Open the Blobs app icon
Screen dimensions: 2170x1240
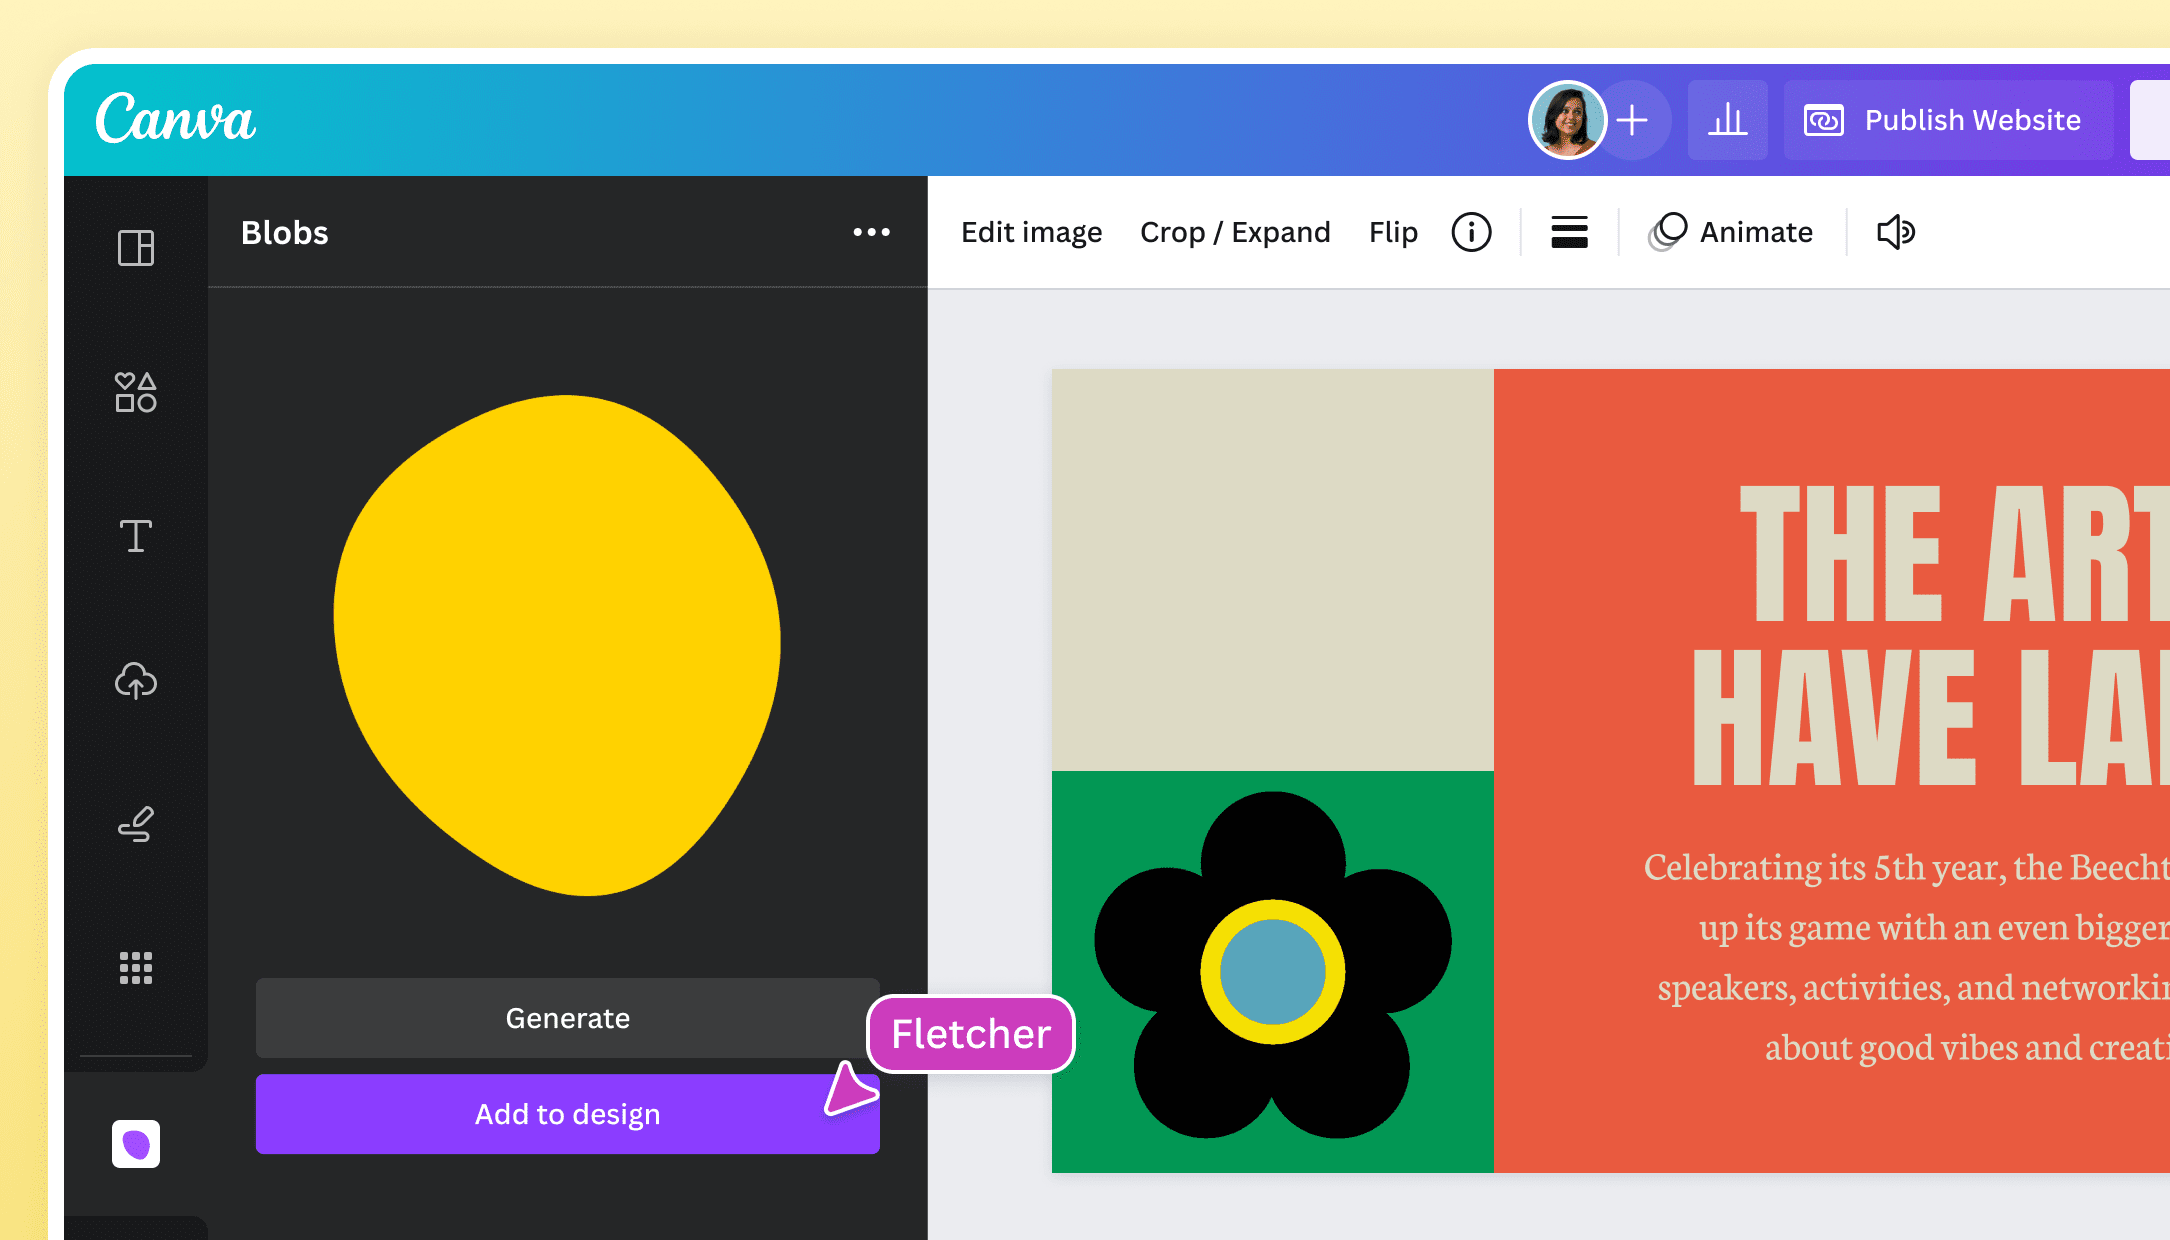(x=135, y=1144)
